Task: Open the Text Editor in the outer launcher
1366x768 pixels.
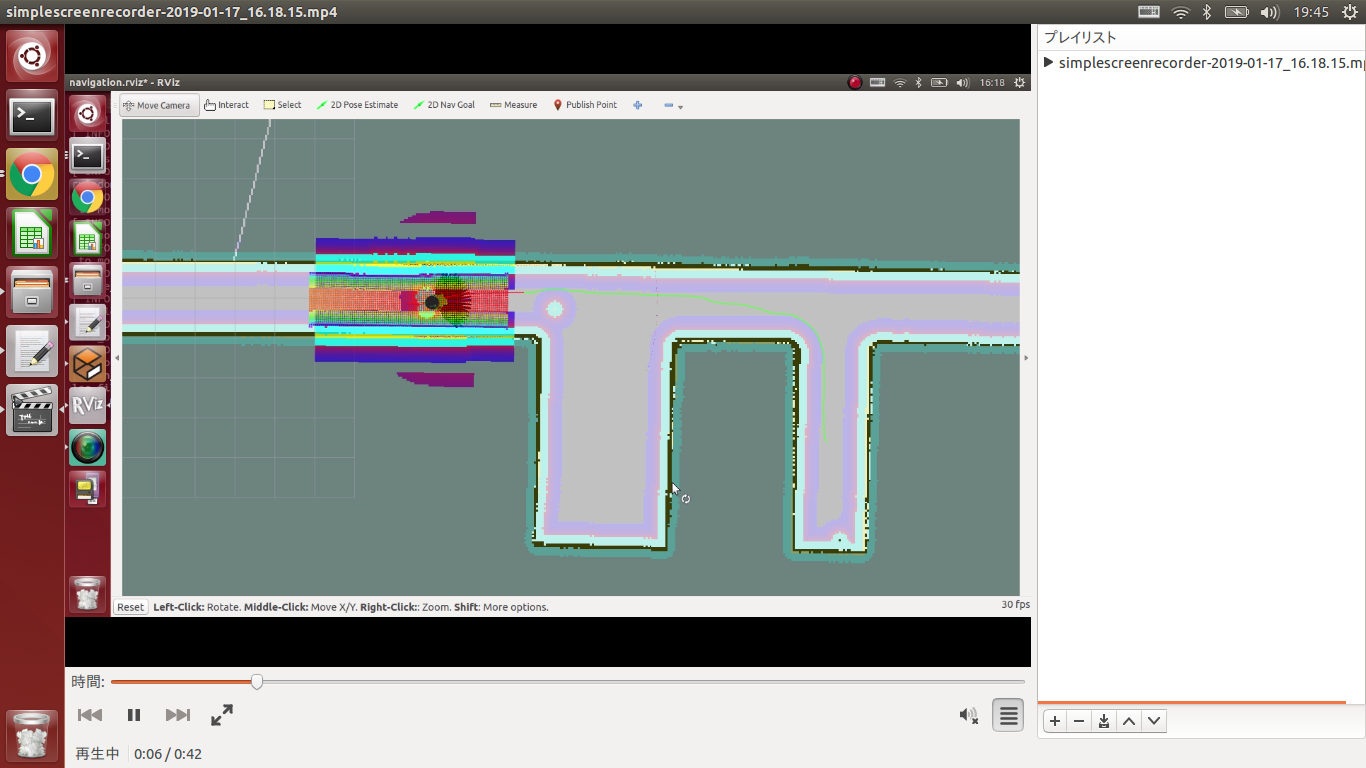Action: [x=32, y=351]
